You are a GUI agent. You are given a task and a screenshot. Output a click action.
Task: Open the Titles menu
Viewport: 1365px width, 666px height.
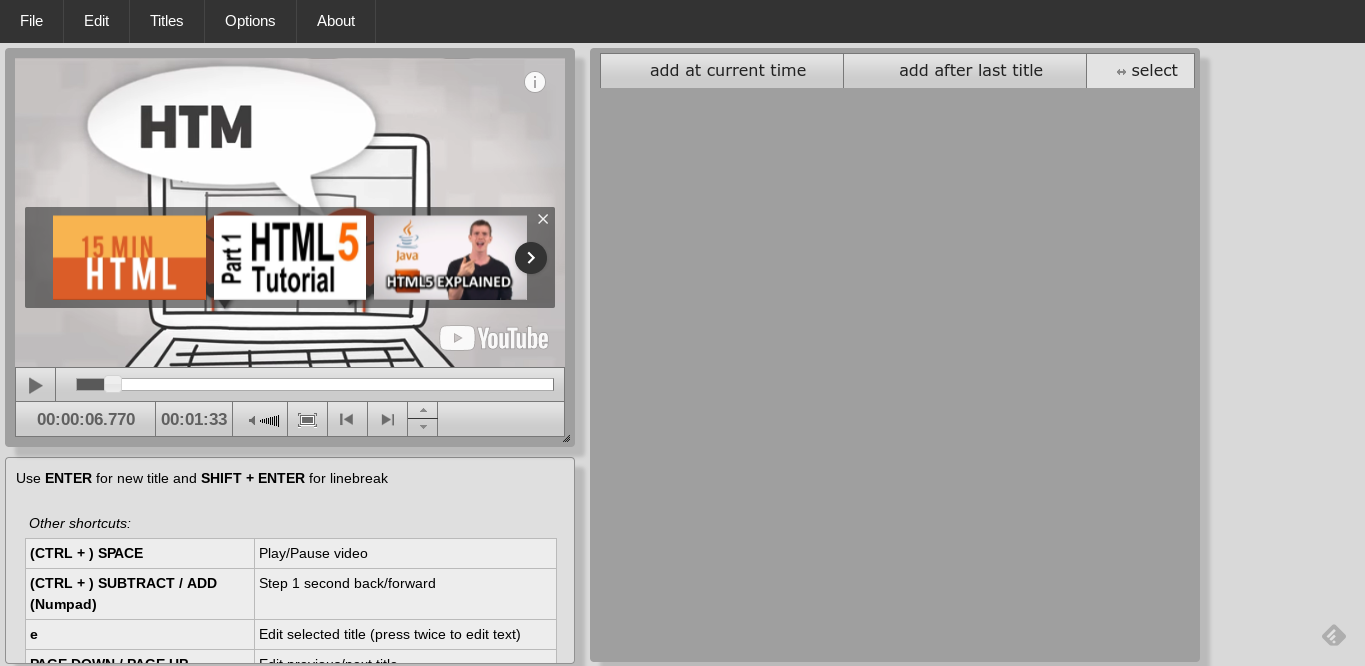tap(167, 21)
